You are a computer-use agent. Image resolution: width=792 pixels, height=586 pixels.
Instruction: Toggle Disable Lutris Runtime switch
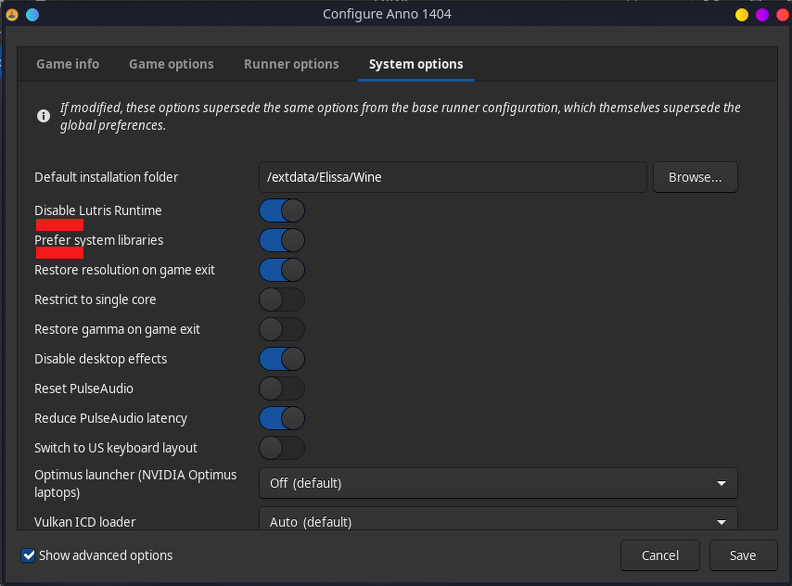point(282,211)
